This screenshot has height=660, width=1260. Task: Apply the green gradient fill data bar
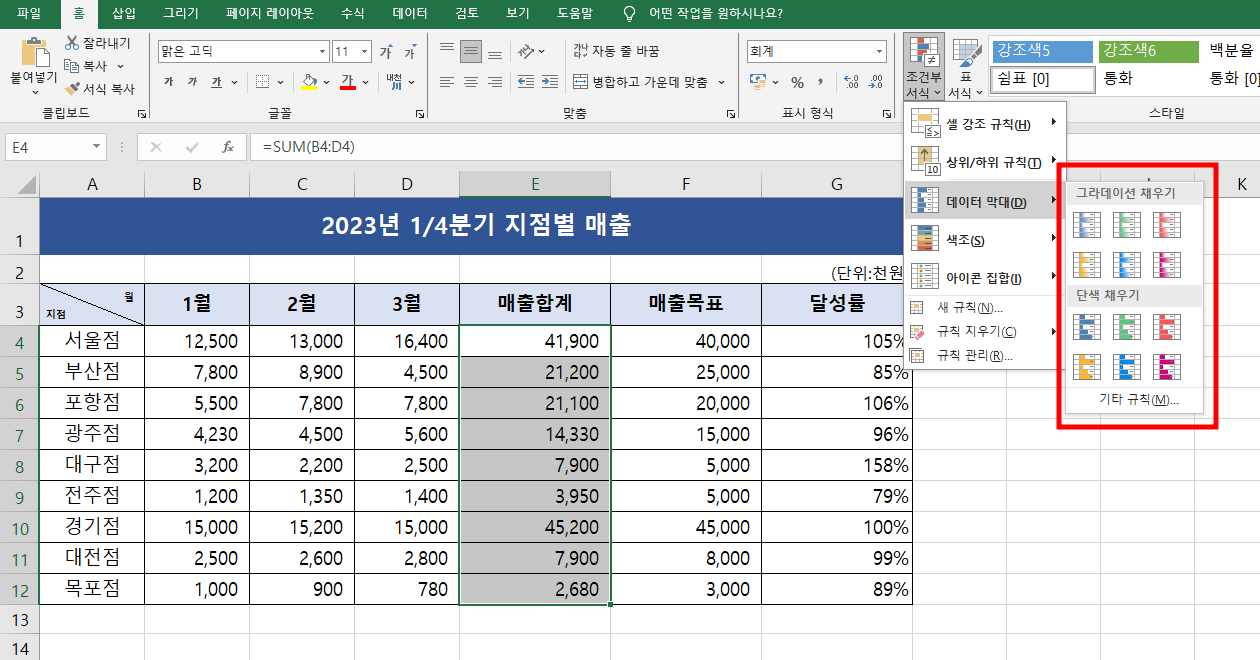1127,225
